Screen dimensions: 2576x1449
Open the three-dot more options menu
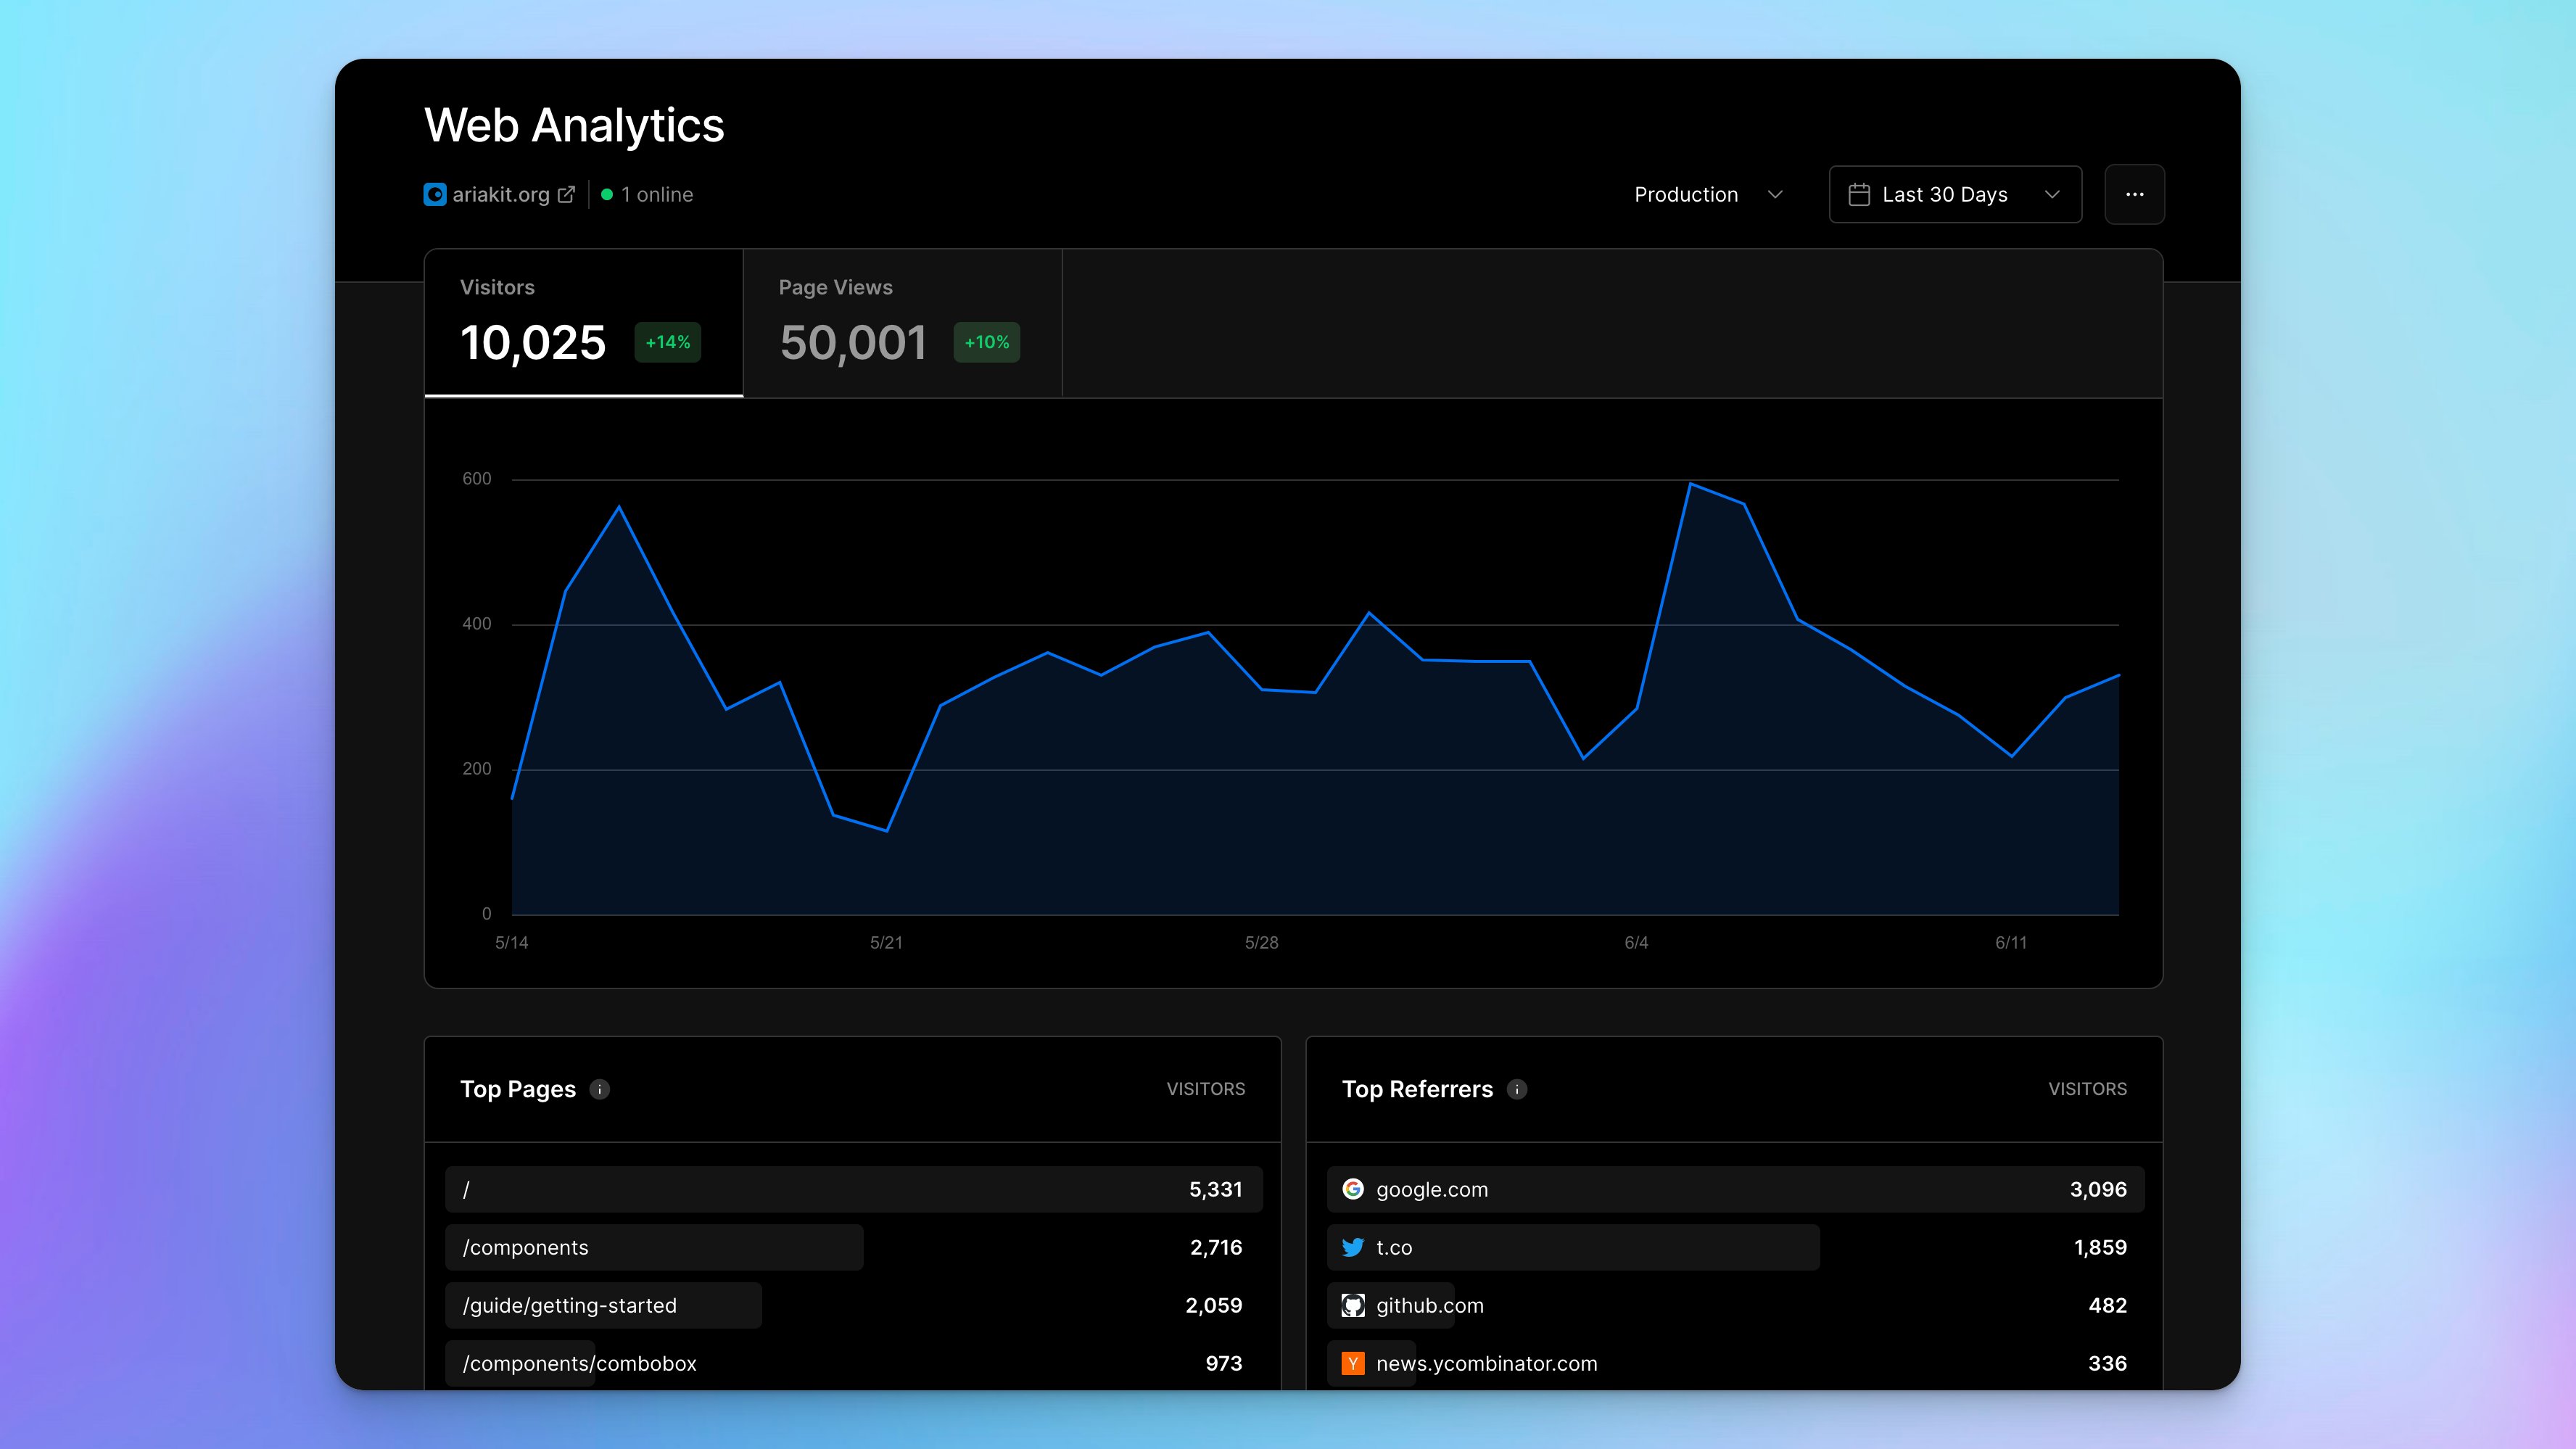[2134, 194]
